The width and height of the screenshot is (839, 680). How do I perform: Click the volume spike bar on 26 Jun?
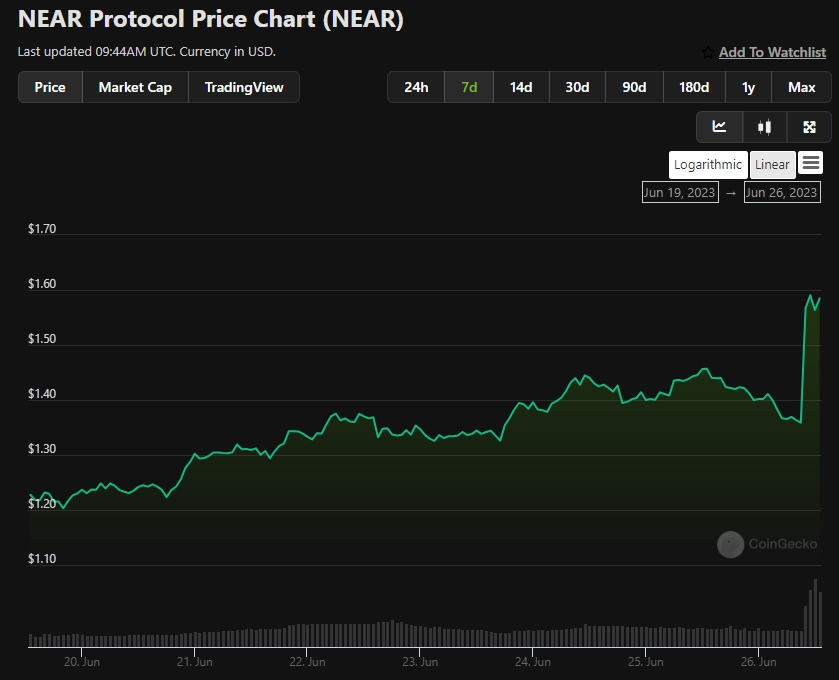coord(815,613)
